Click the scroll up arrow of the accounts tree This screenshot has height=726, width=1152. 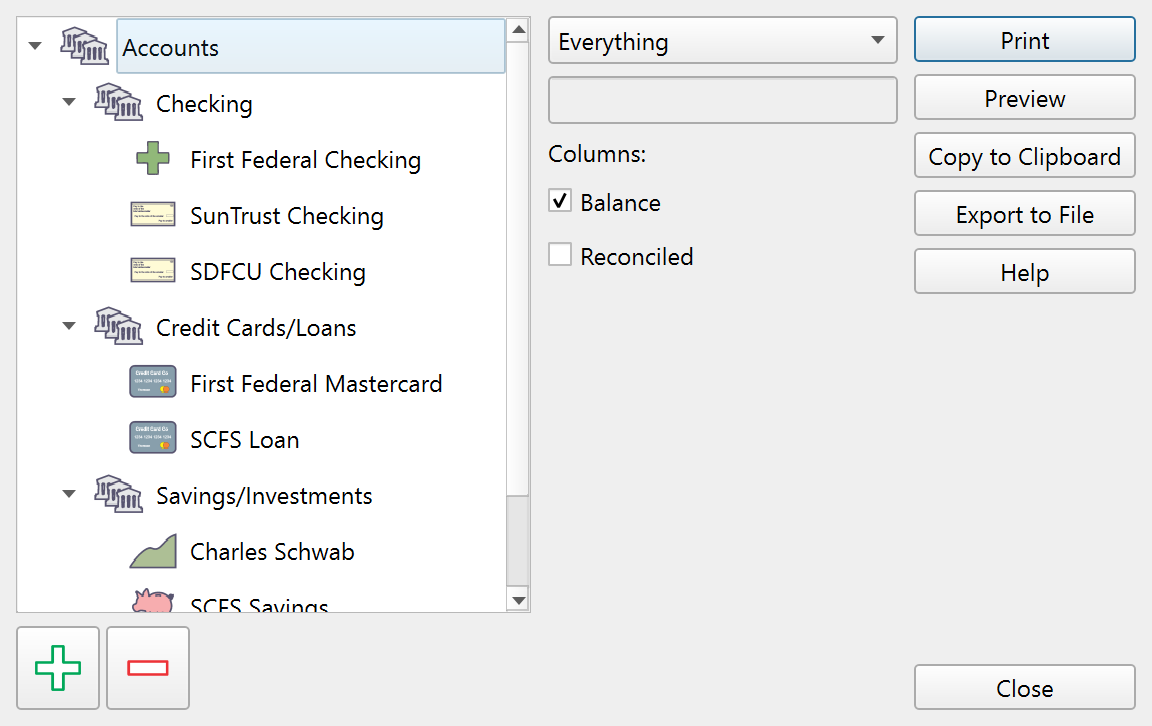(519, 30)
